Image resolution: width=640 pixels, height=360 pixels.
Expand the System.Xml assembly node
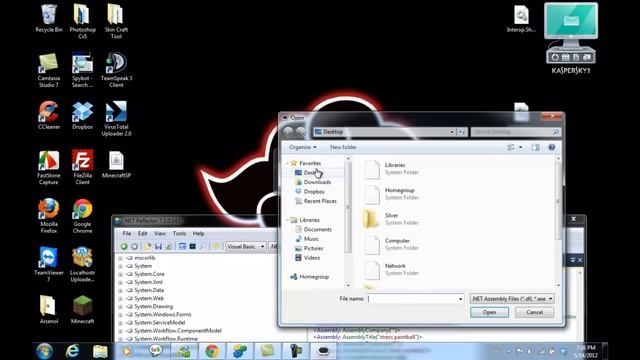(x=120, y=282)
